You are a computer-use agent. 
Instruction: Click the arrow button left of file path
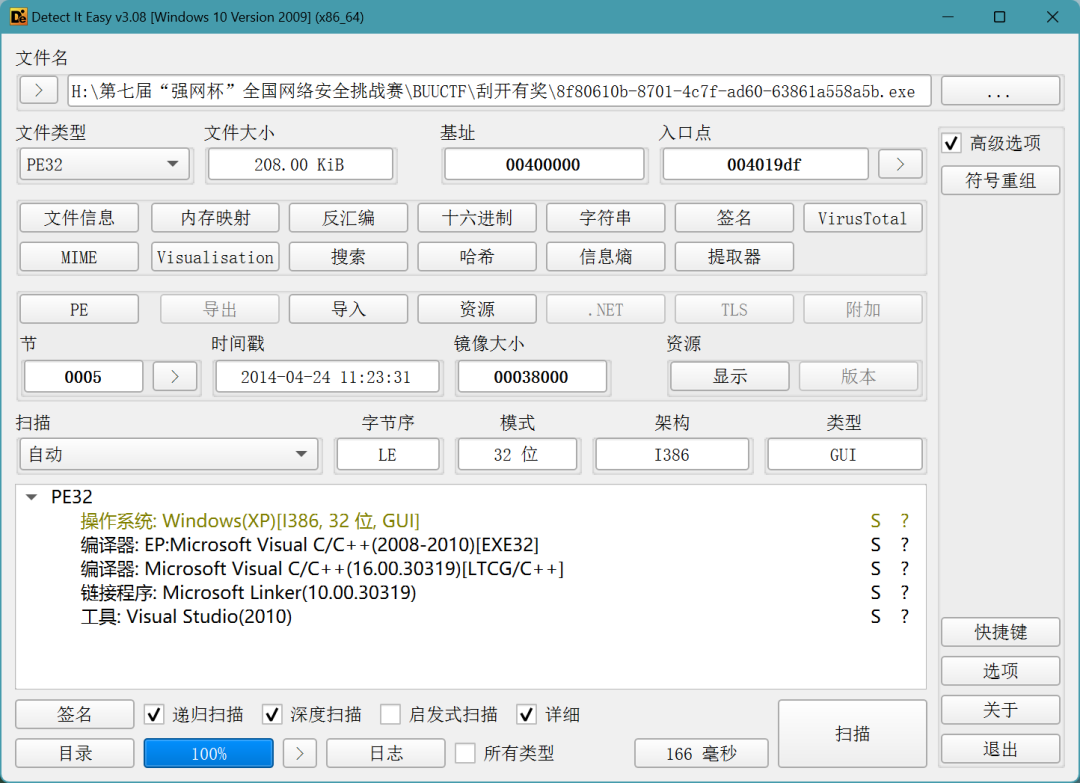pos(39,90)
